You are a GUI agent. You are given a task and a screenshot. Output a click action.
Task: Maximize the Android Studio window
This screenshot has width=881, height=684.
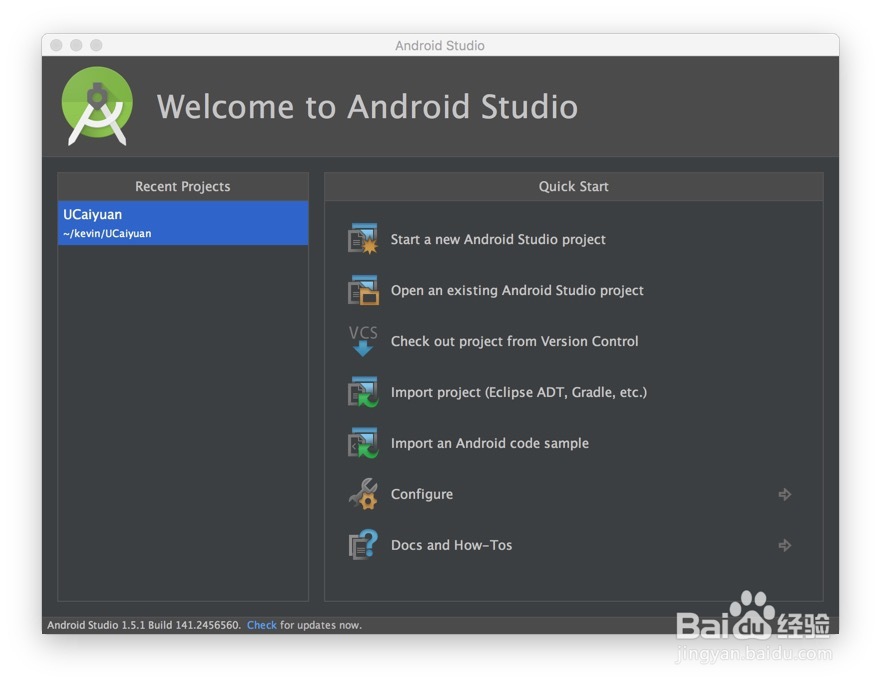(x=97, y=45)
